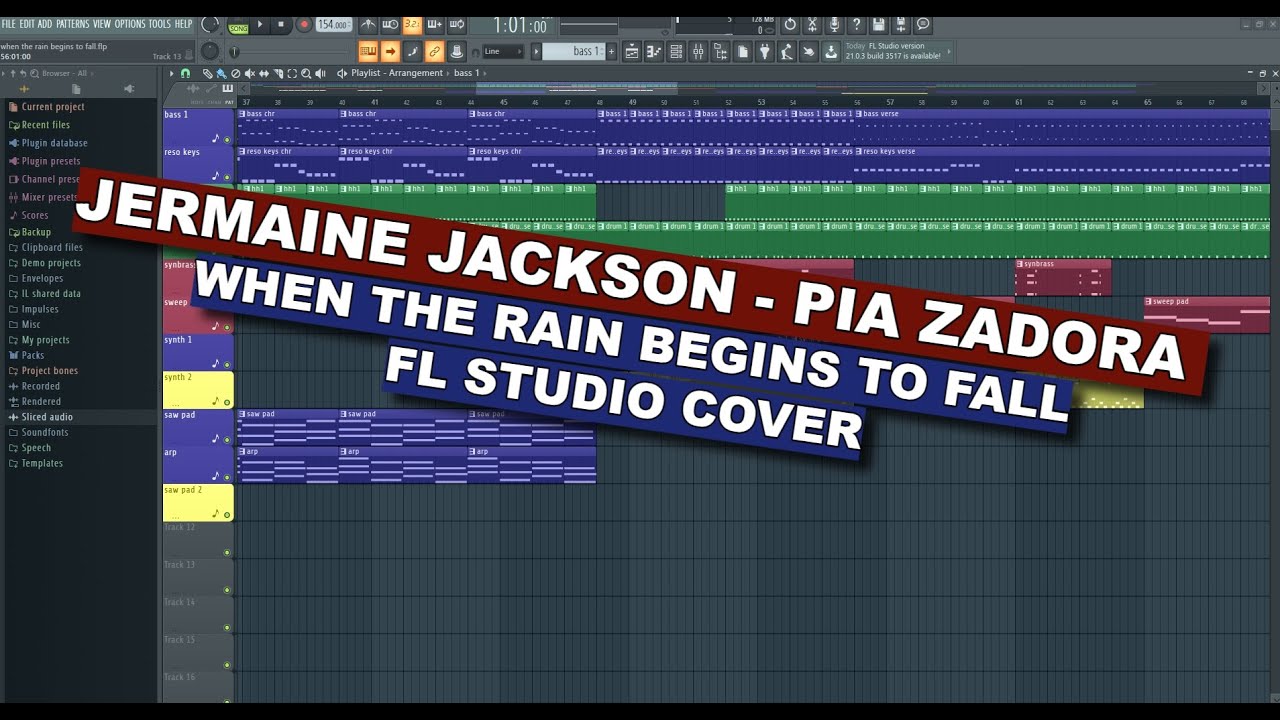This screenshot has height=720, width=1280.
Task: Open the metronome toggle
Action: [368, 24]
